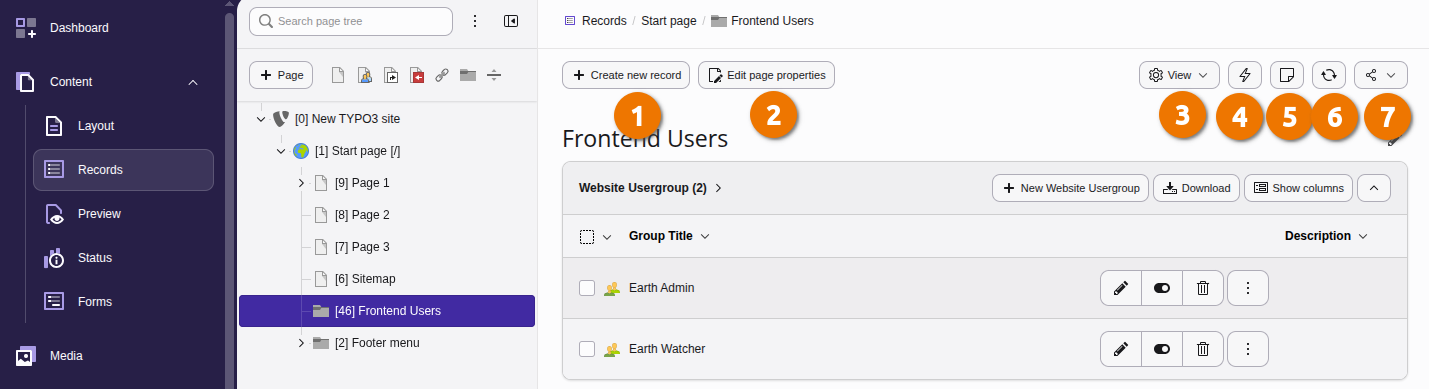Click the add Page button

pyautogui.click(x=281, y=75)
